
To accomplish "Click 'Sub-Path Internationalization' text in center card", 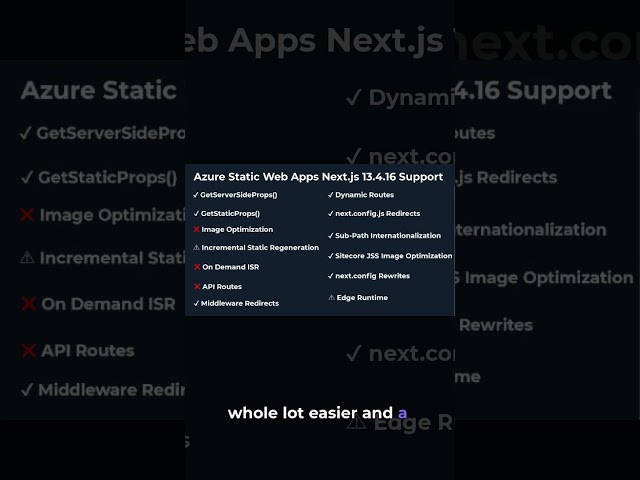I will pos(388,236).
